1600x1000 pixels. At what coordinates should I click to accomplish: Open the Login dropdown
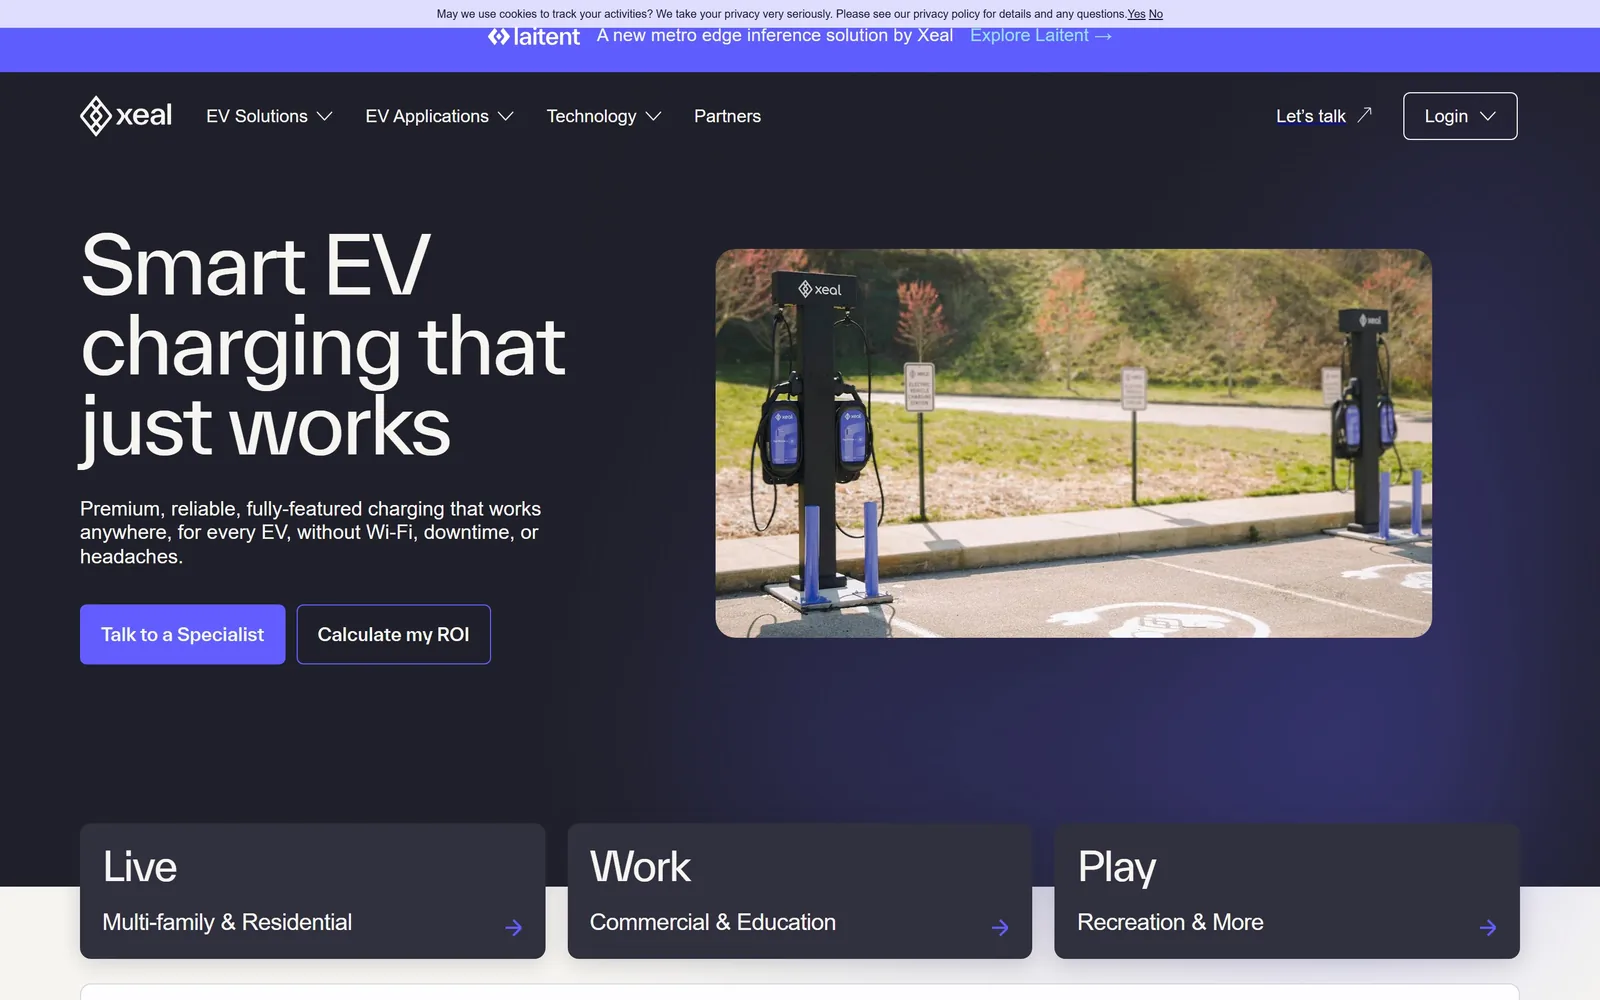[x=1460, y=116]
